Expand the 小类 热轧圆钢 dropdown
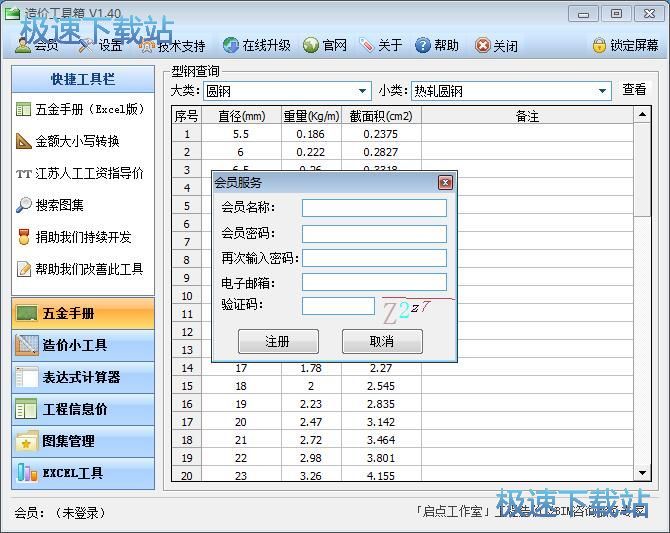The height and width of the screenshot is (533, 670). click(602, 91)
